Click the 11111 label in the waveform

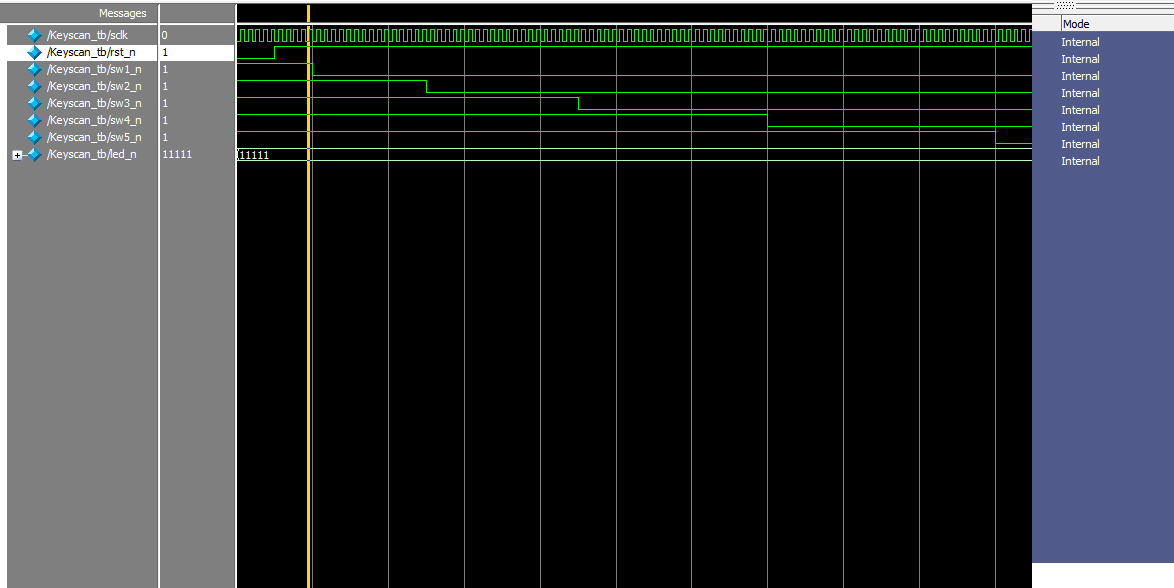254,155
